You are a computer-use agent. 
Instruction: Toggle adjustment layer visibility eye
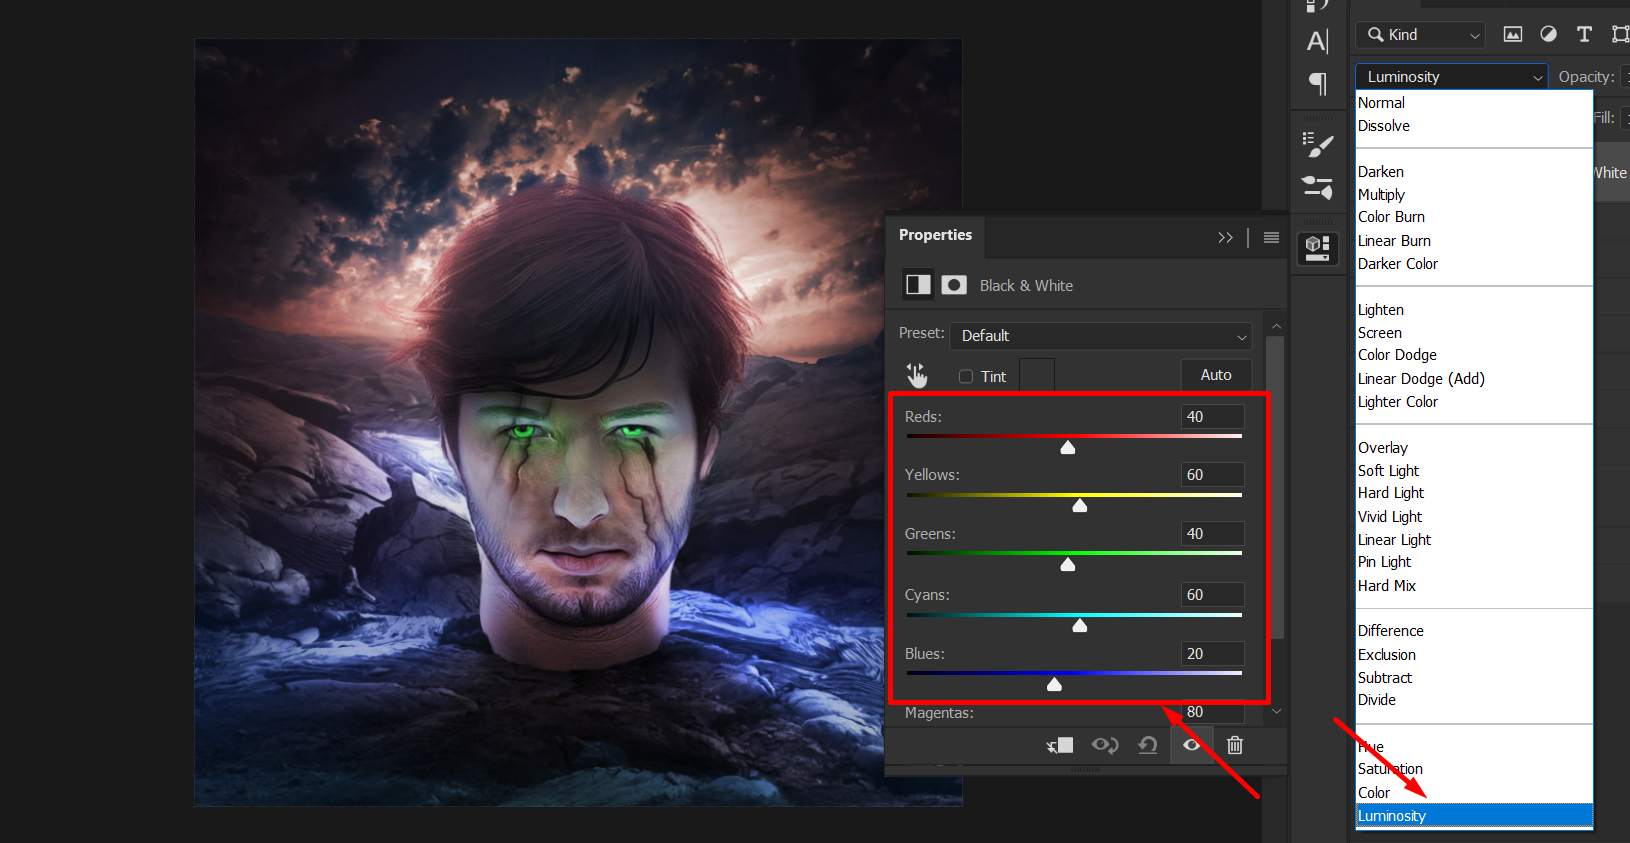[x=1191, y=745]
